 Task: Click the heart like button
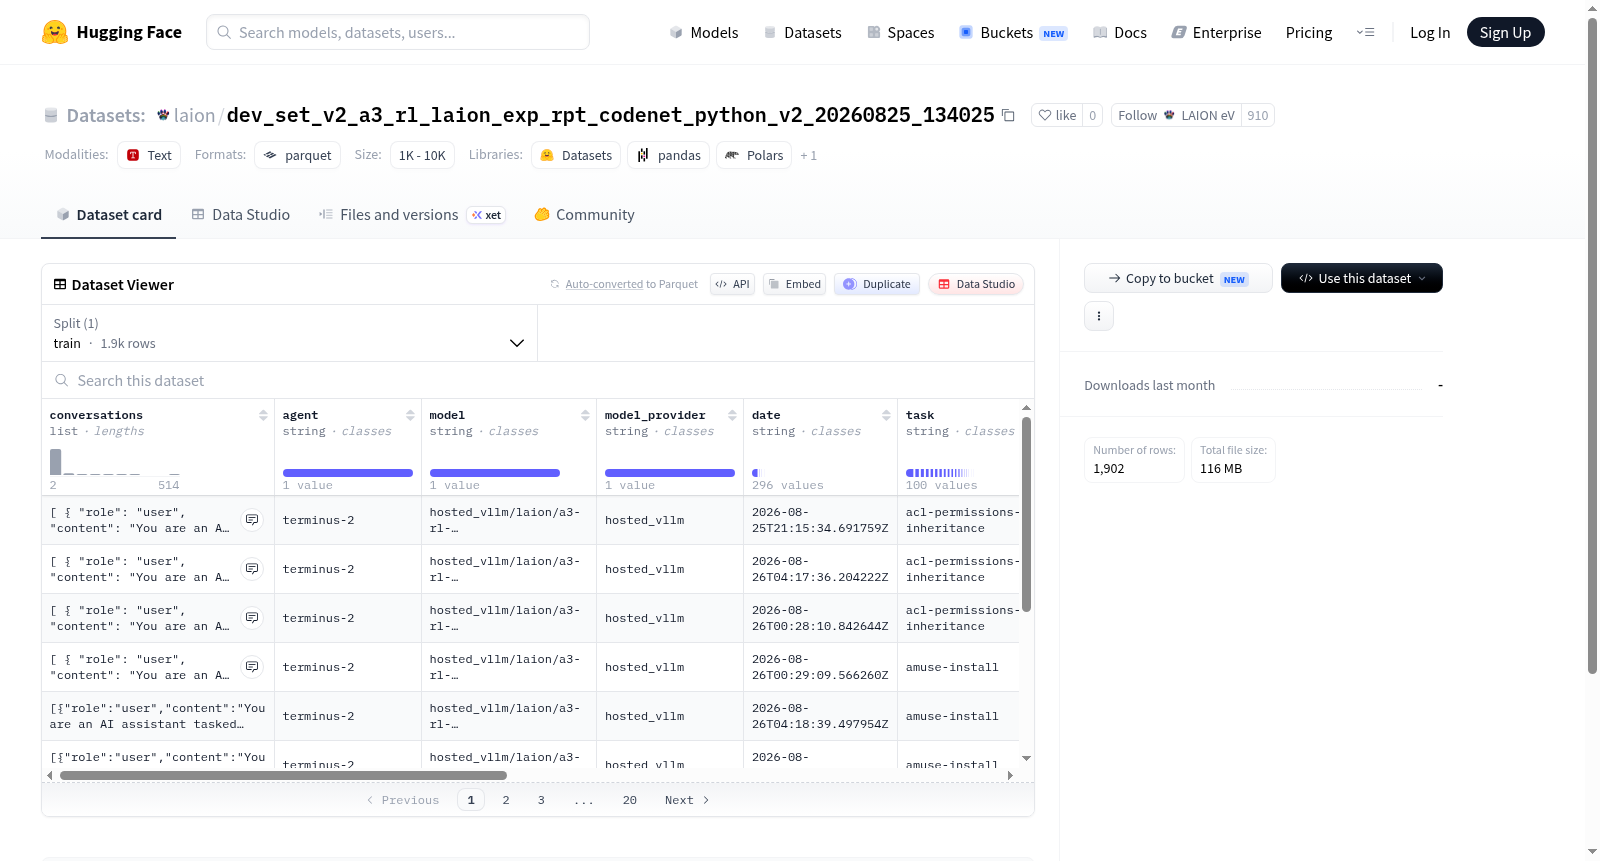coord(1057,115)
